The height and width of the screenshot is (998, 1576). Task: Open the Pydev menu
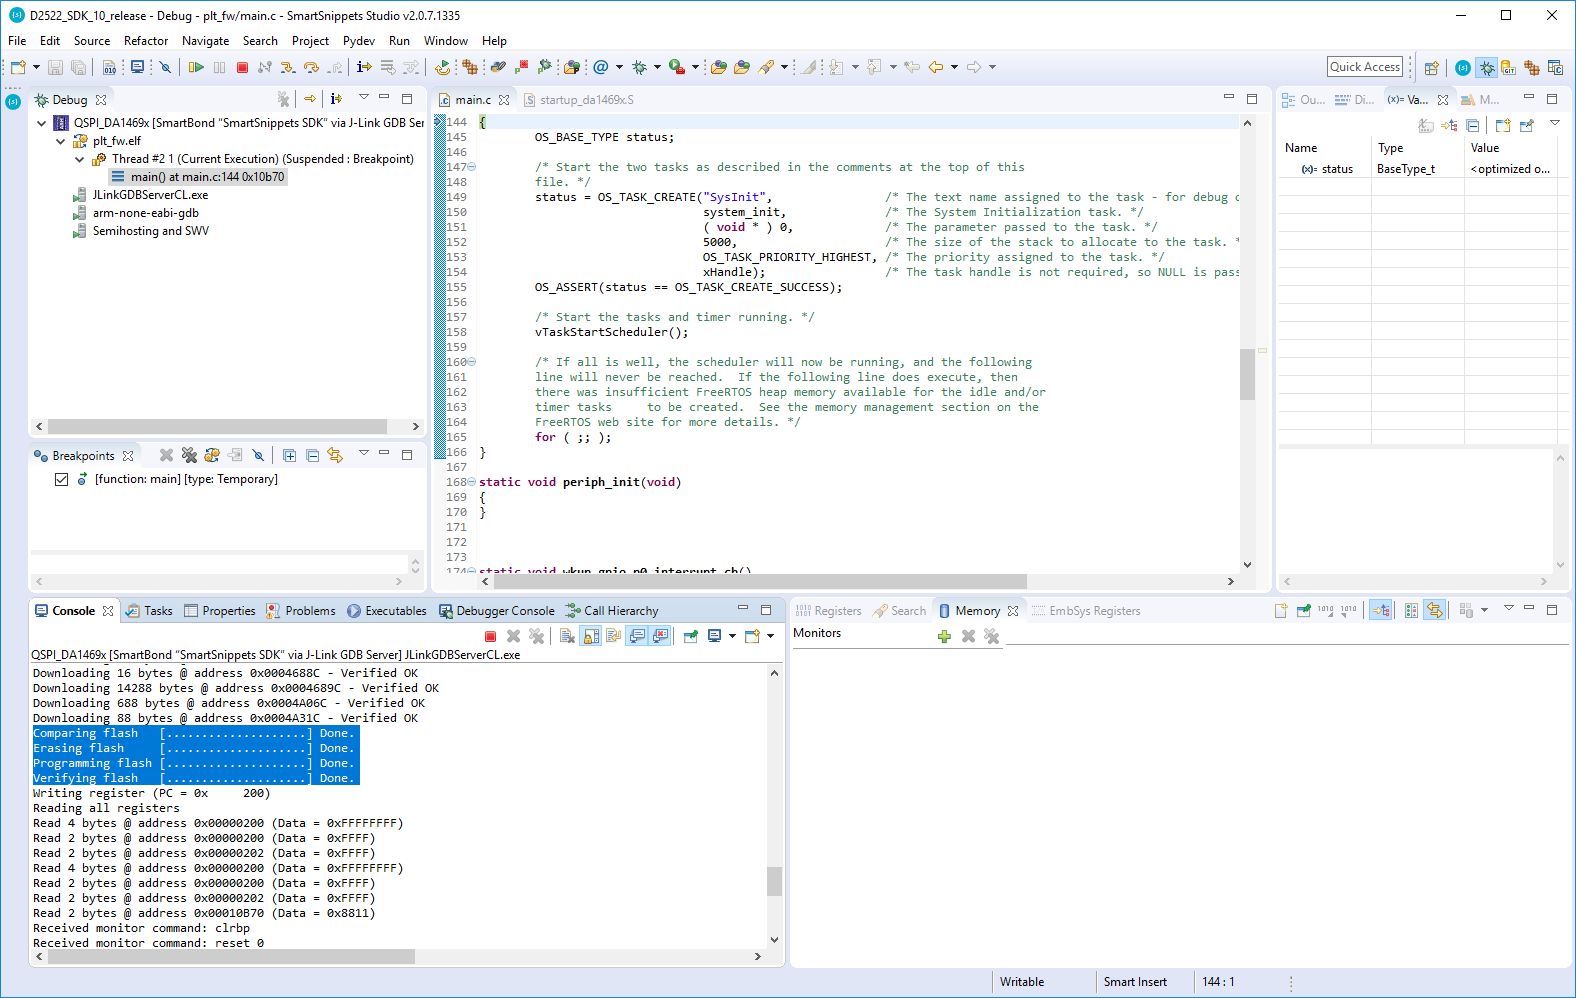358,41
